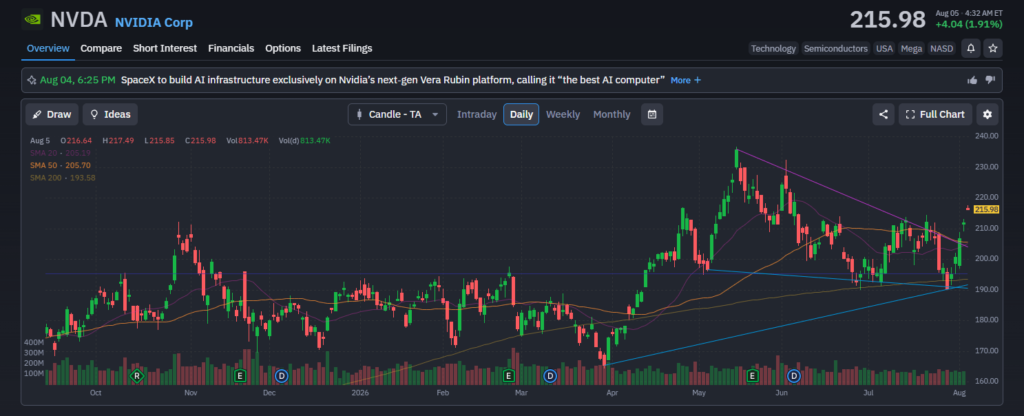Click the yellow 215.98 price axis label

[x=986, y=209]
